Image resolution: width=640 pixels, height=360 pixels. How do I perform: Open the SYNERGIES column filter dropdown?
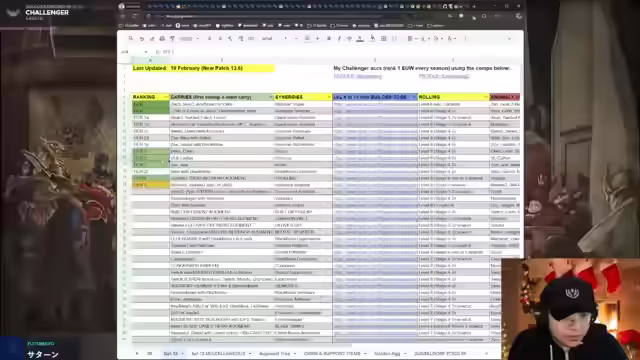pos(329,97)
